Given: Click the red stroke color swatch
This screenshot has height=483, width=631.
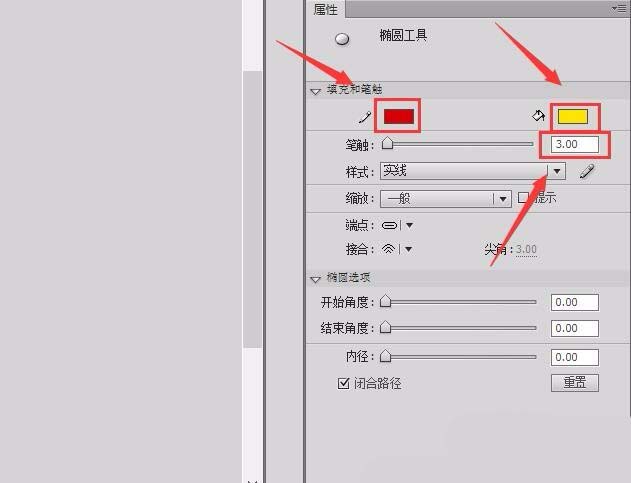Looking at the screenshot, I should click(x=398, y=116).
